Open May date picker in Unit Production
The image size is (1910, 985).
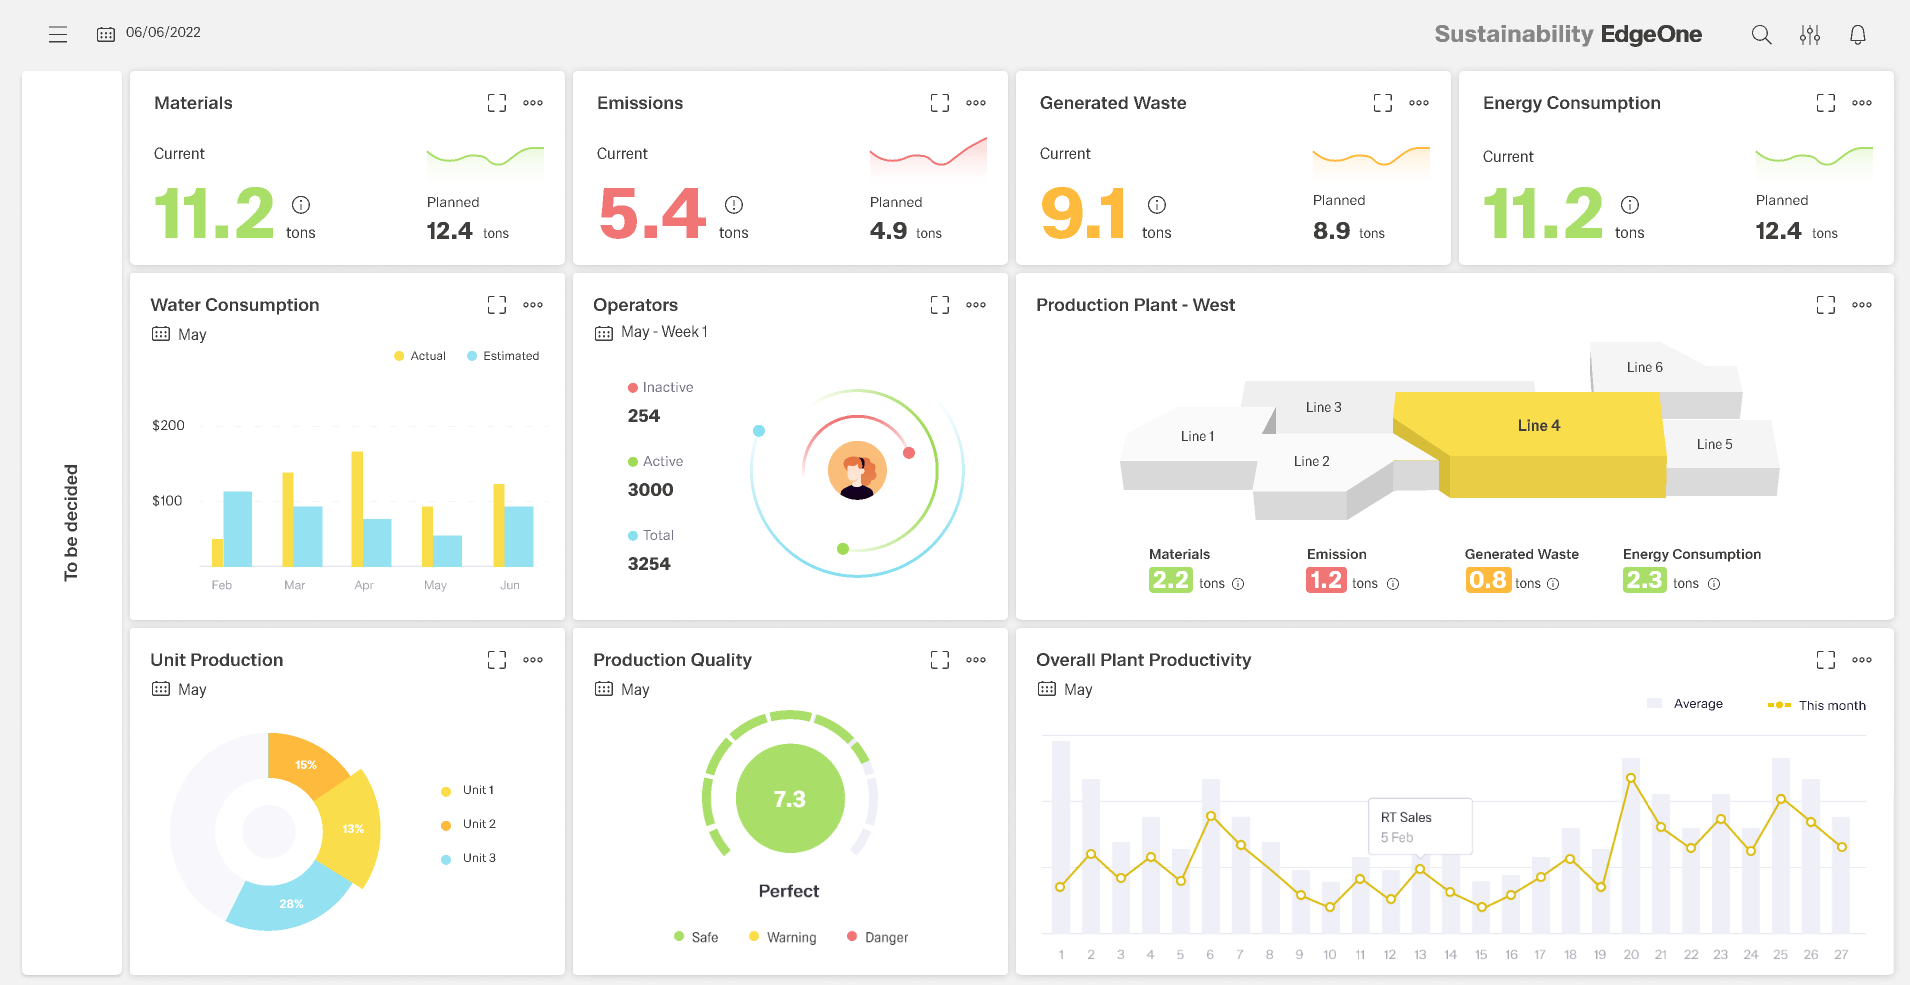(x=179, y=689)
